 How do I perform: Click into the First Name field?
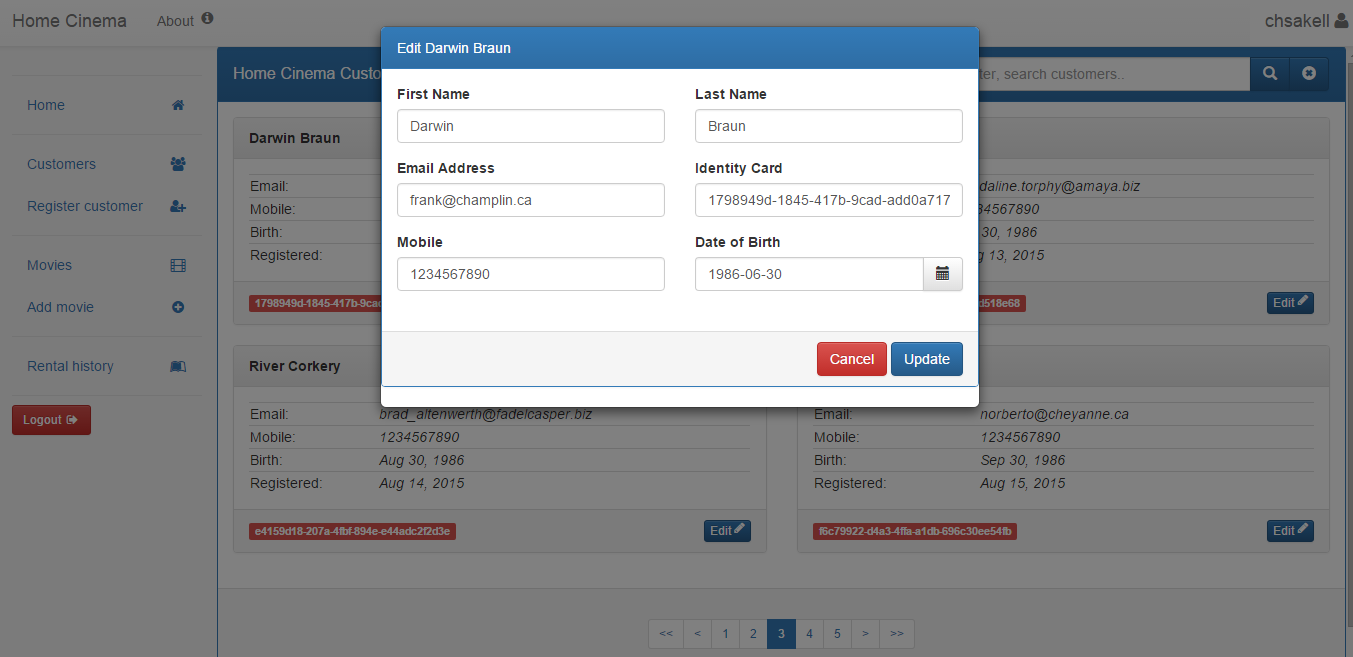click(530, 126)
